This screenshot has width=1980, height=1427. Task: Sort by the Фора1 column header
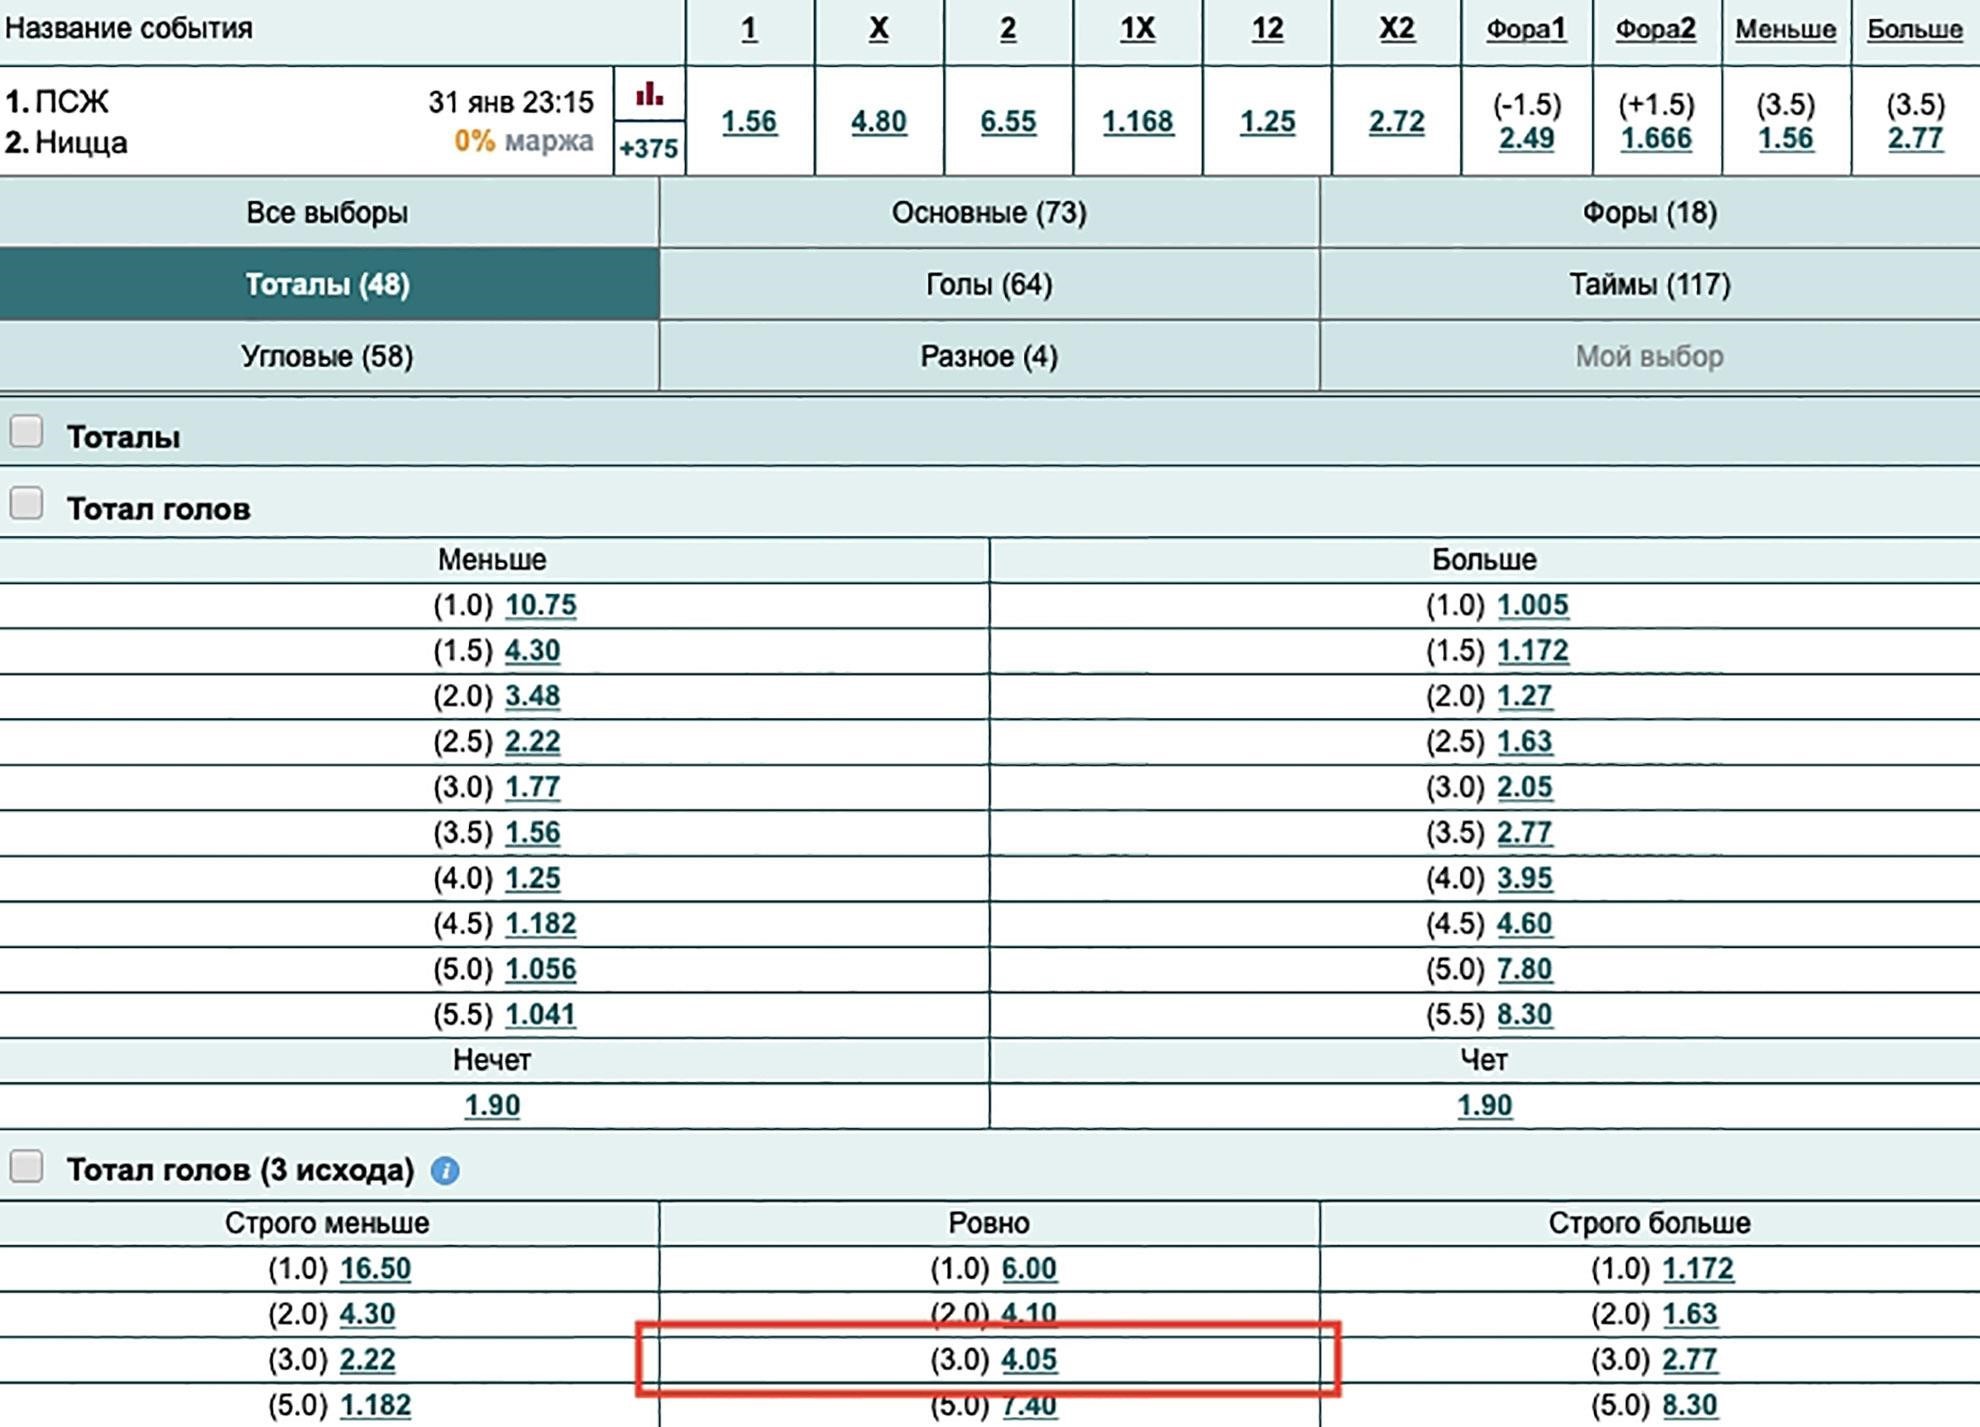click(x=1526, y=29)
